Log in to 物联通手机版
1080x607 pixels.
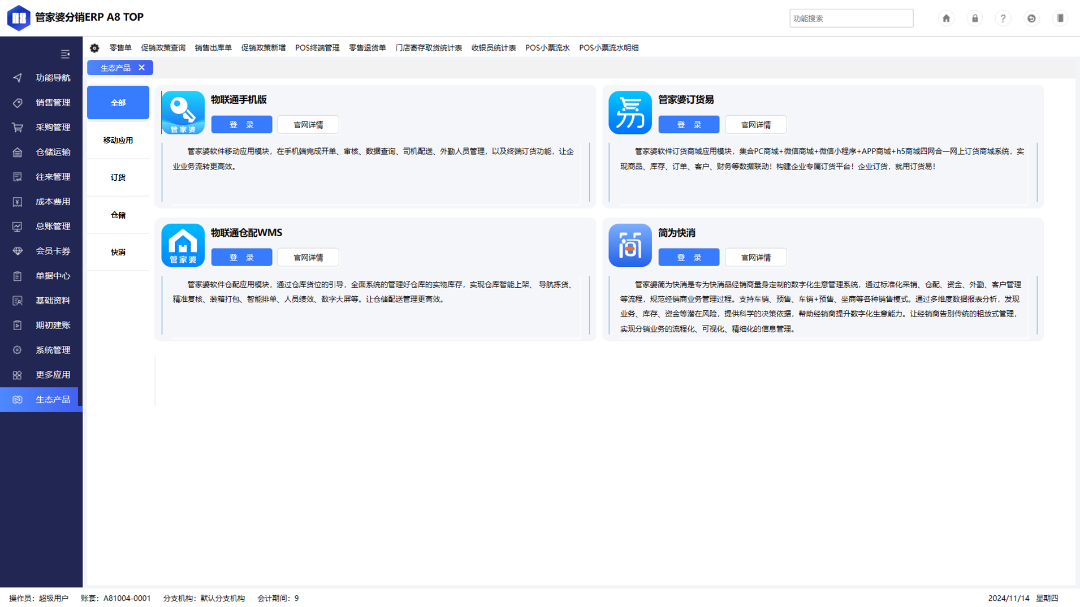[242, 125]
